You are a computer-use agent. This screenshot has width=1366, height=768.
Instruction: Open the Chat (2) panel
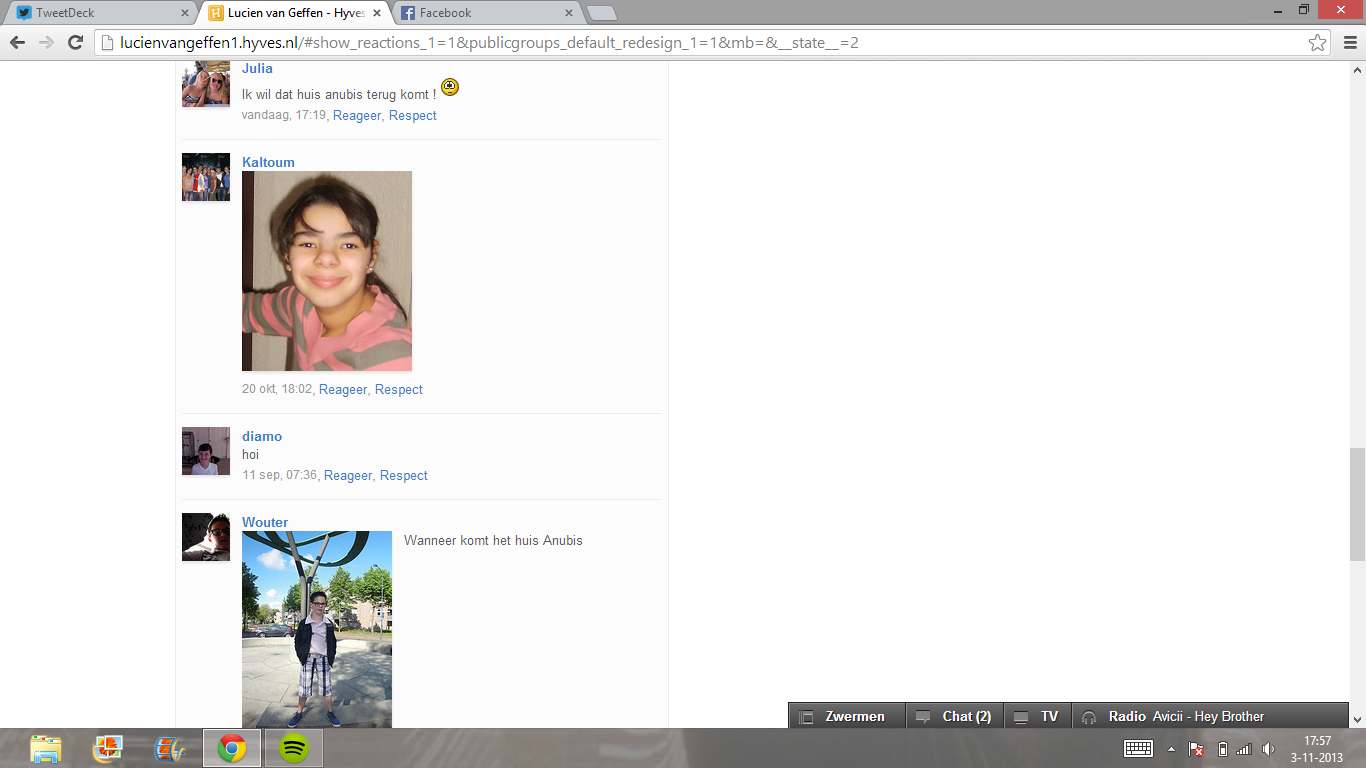pos(955,716)
